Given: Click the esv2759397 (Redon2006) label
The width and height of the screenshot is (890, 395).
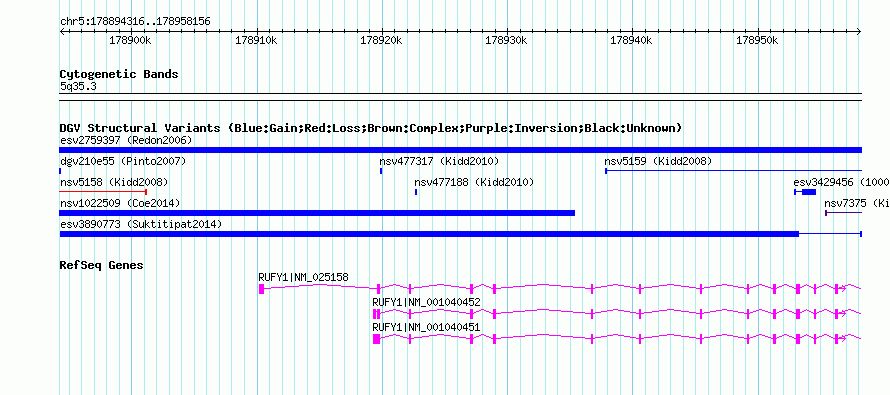Looking at the screenshot, I should (126, 140).
